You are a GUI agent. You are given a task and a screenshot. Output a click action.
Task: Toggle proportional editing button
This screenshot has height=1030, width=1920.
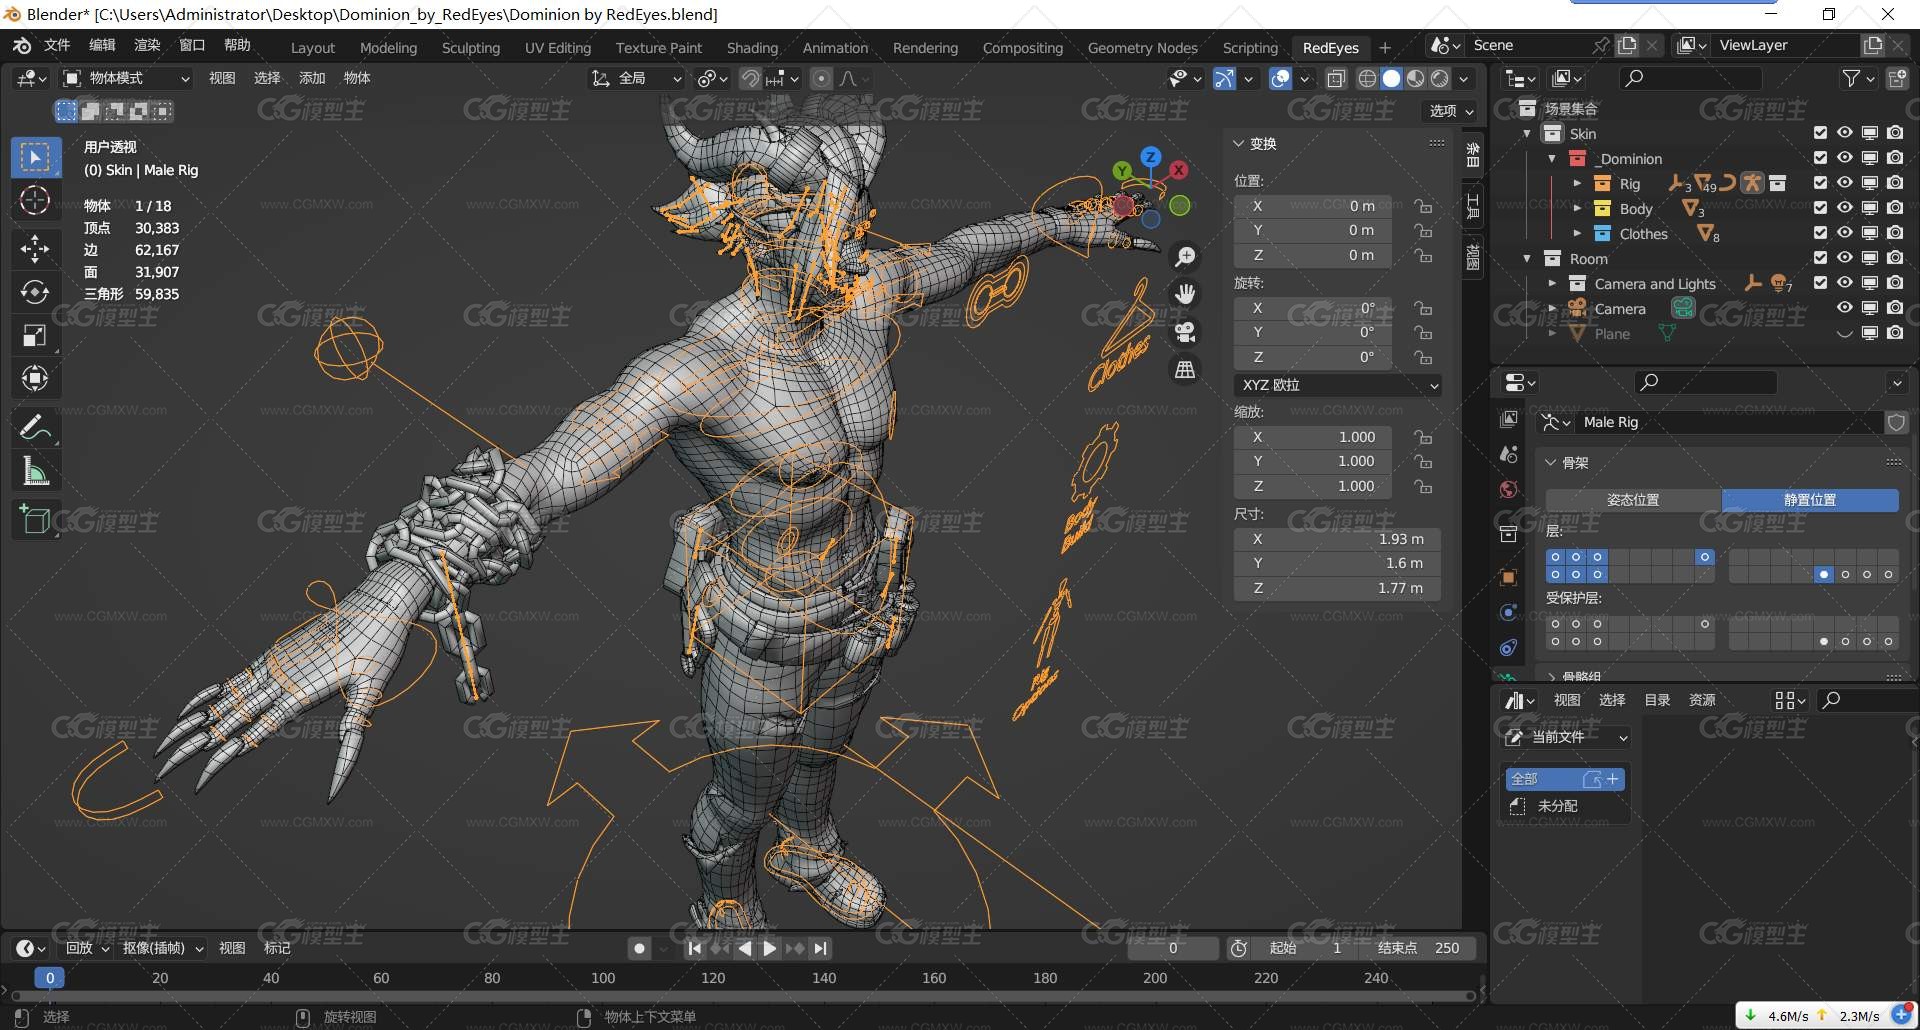pyautogui.click(x=821, y=78)
